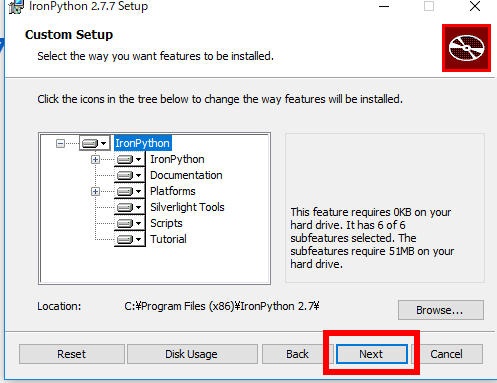Select the Tutorial feature
Image resolution: width=497 pixels, height=383 pixels.
(168, 239)
